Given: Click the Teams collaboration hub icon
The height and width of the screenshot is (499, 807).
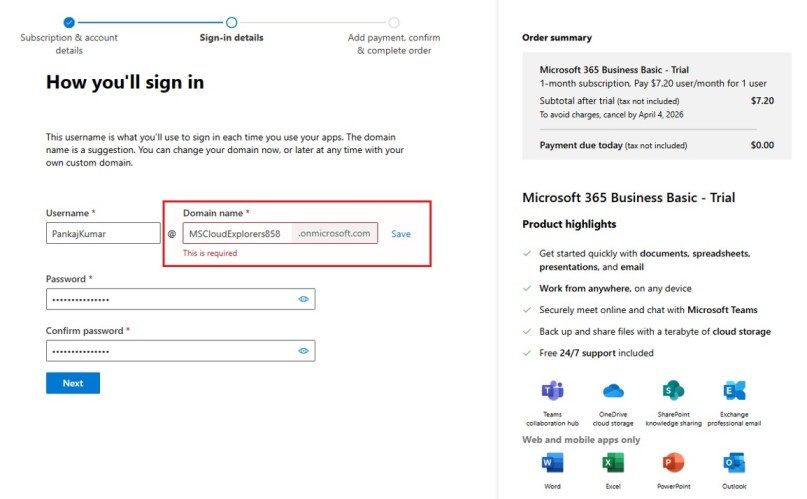Looking at the screenshot, I should pyautogui.click(x=552, y=390).
